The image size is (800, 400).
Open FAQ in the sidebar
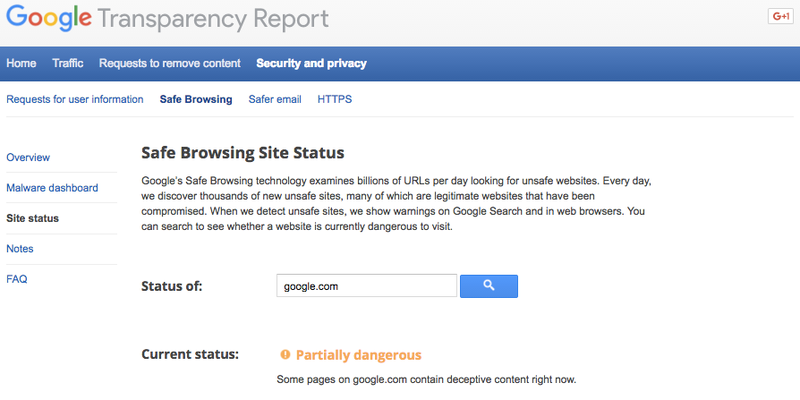coord(17,280)
